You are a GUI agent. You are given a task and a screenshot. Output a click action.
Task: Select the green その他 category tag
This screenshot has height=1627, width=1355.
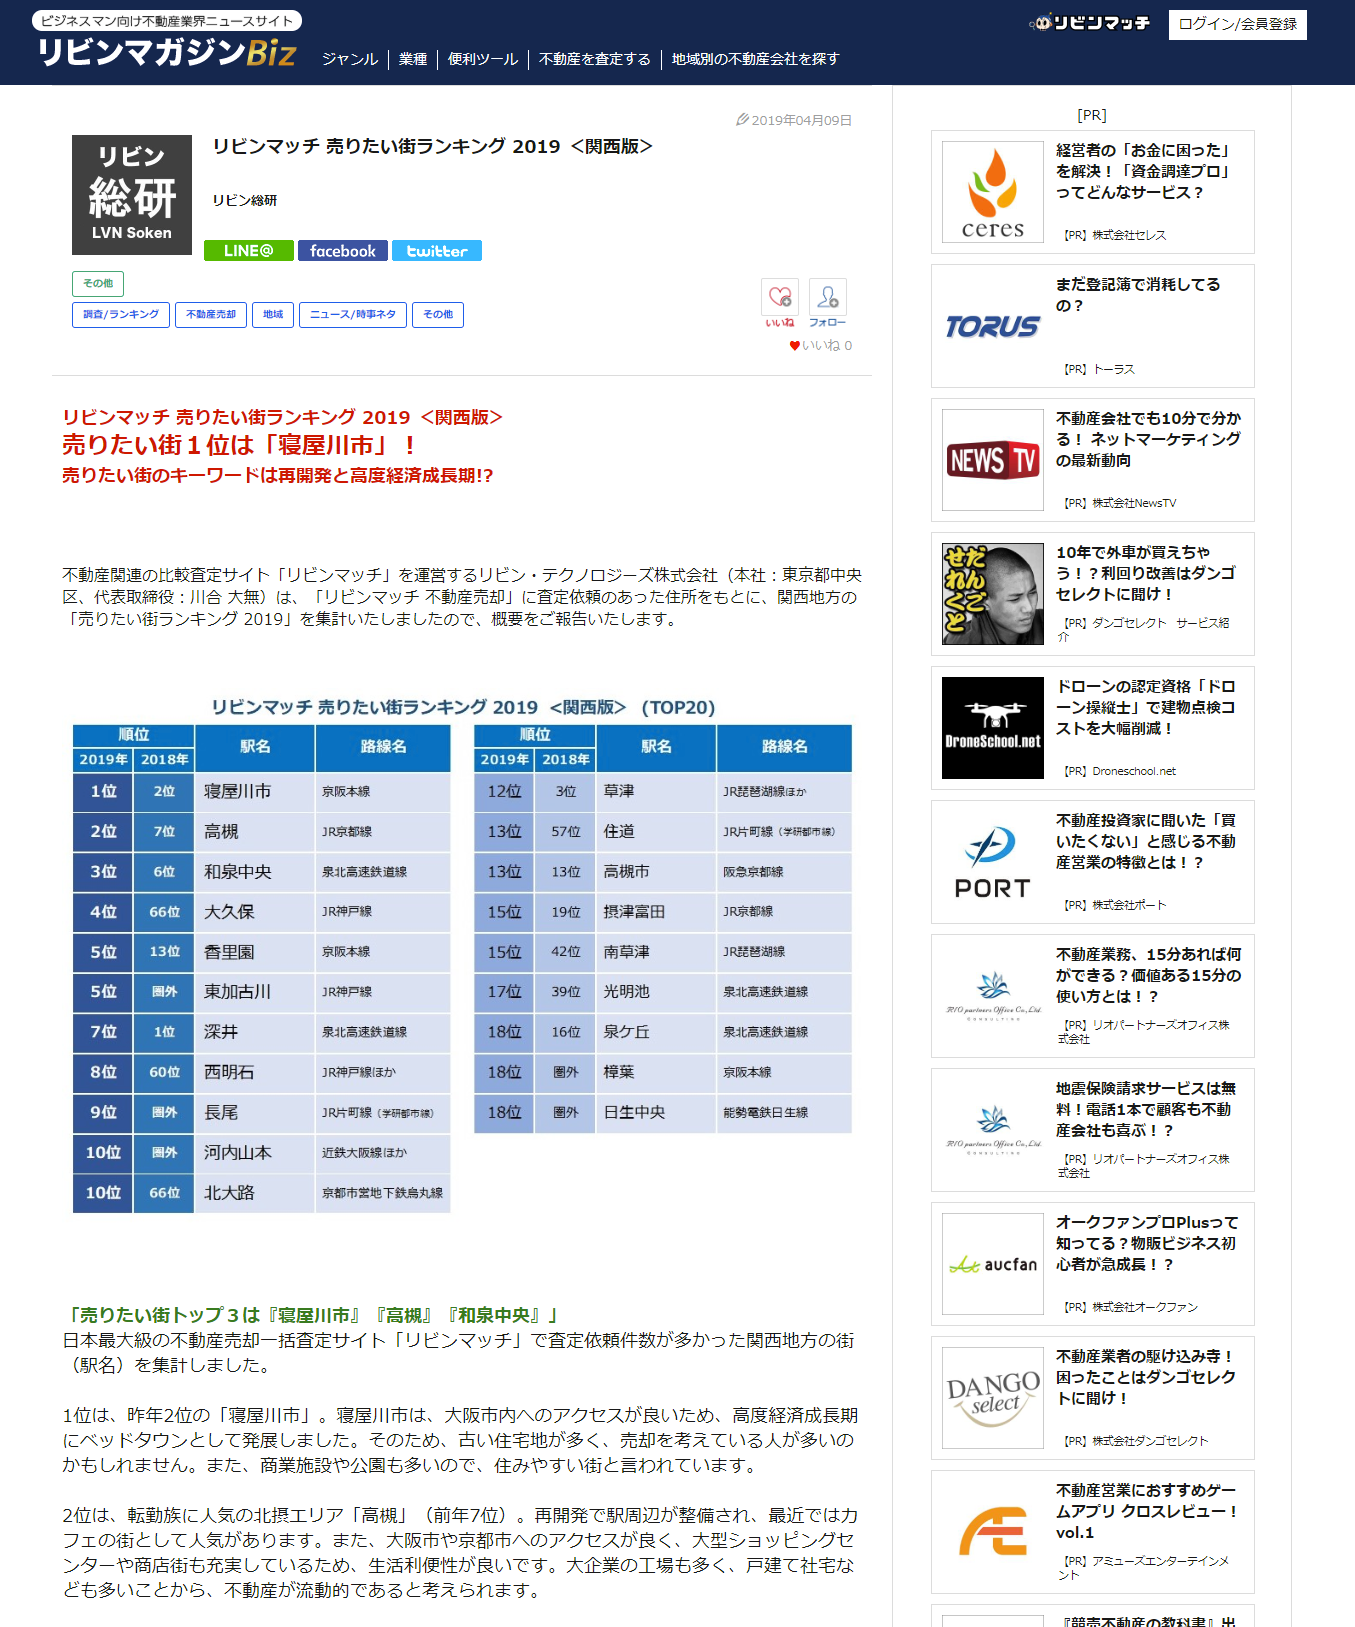[98, 284]
